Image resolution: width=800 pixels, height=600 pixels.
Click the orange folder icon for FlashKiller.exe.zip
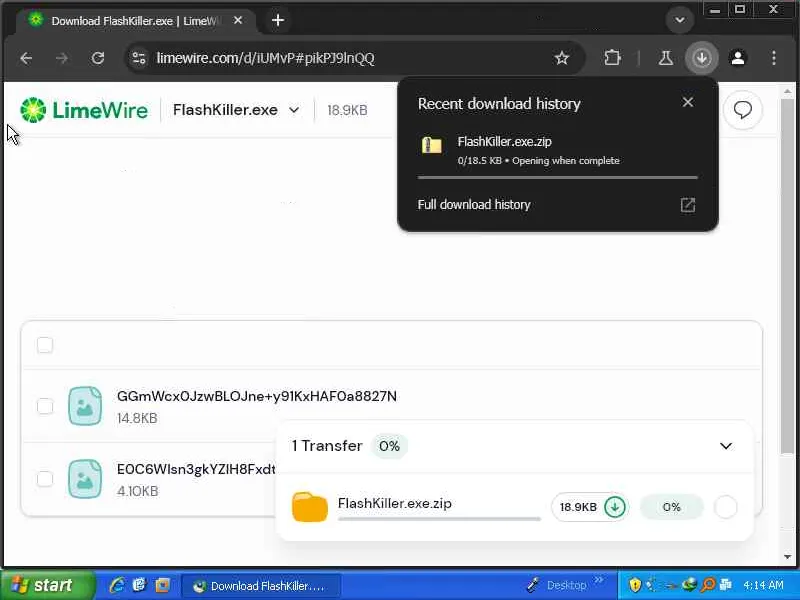[310, 507]
